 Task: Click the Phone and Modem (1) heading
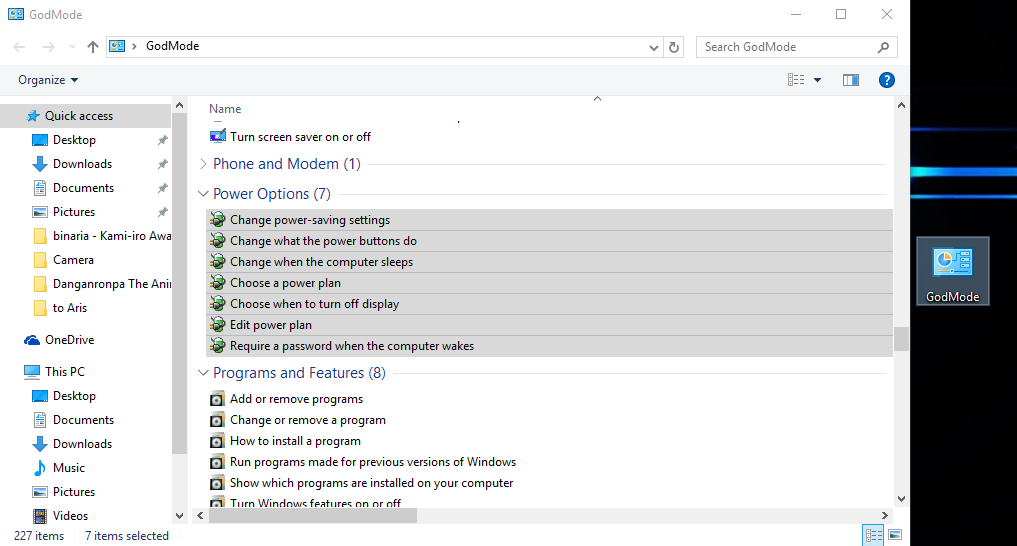coord(287,164)
